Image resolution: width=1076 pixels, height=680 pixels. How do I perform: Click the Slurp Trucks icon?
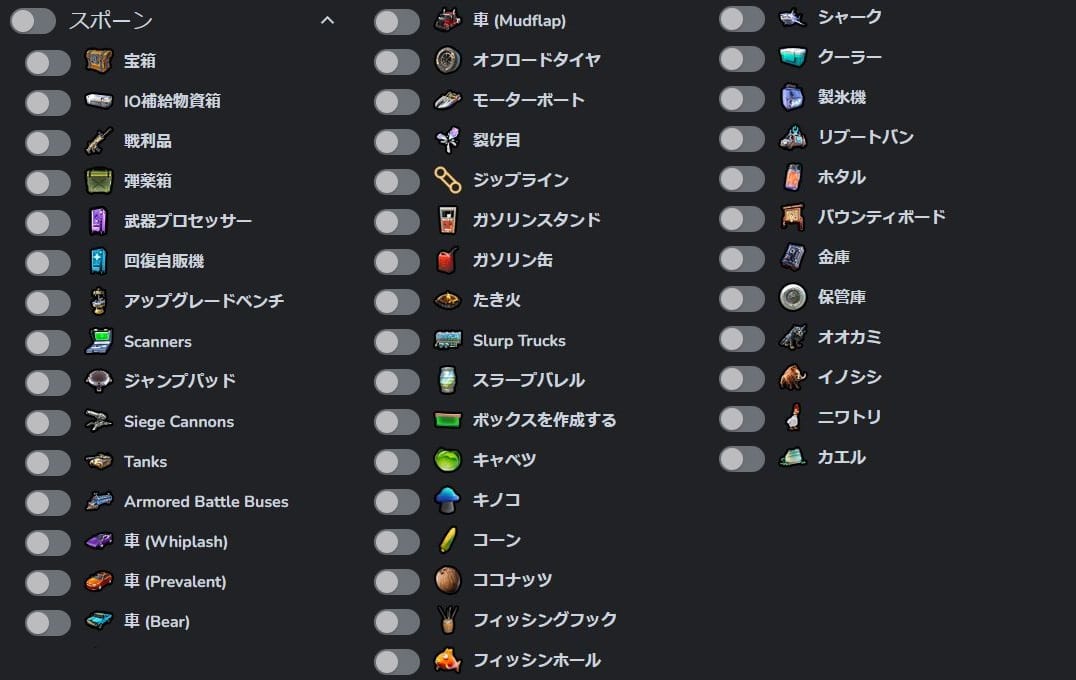pyautogui.click(x=447, y=340)
